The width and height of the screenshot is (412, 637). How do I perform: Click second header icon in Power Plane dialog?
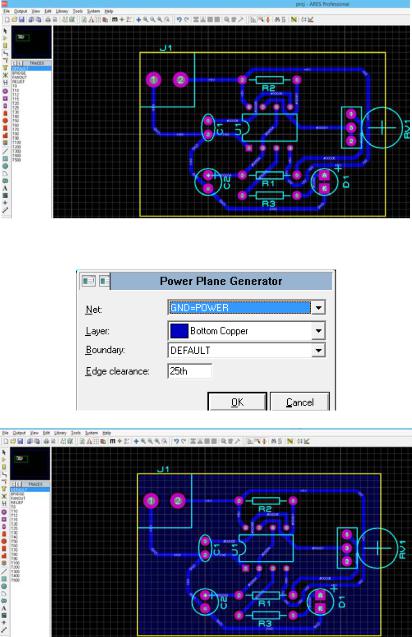click(104, 281)
